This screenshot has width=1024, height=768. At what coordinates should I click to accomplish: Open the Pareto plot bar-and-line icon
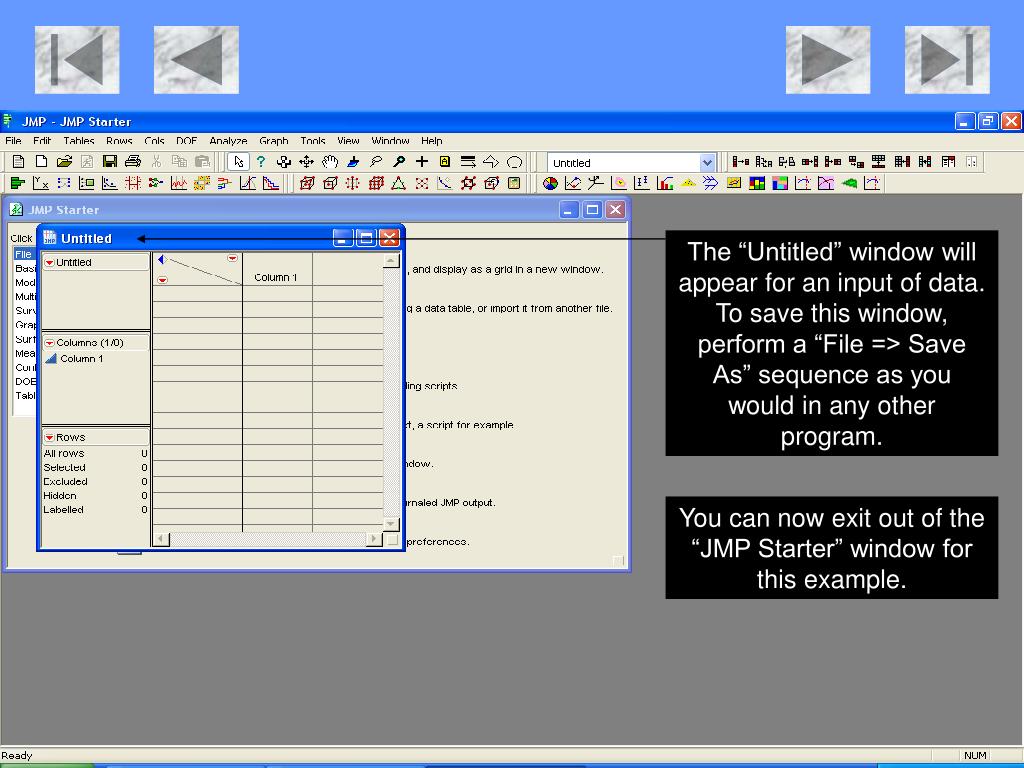click(665, 184)
